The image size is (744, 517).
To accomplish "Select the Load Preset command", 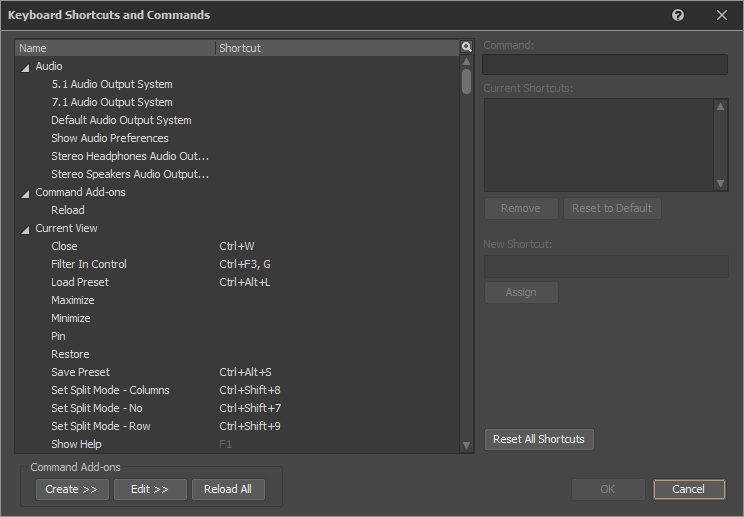I will 80,282.
